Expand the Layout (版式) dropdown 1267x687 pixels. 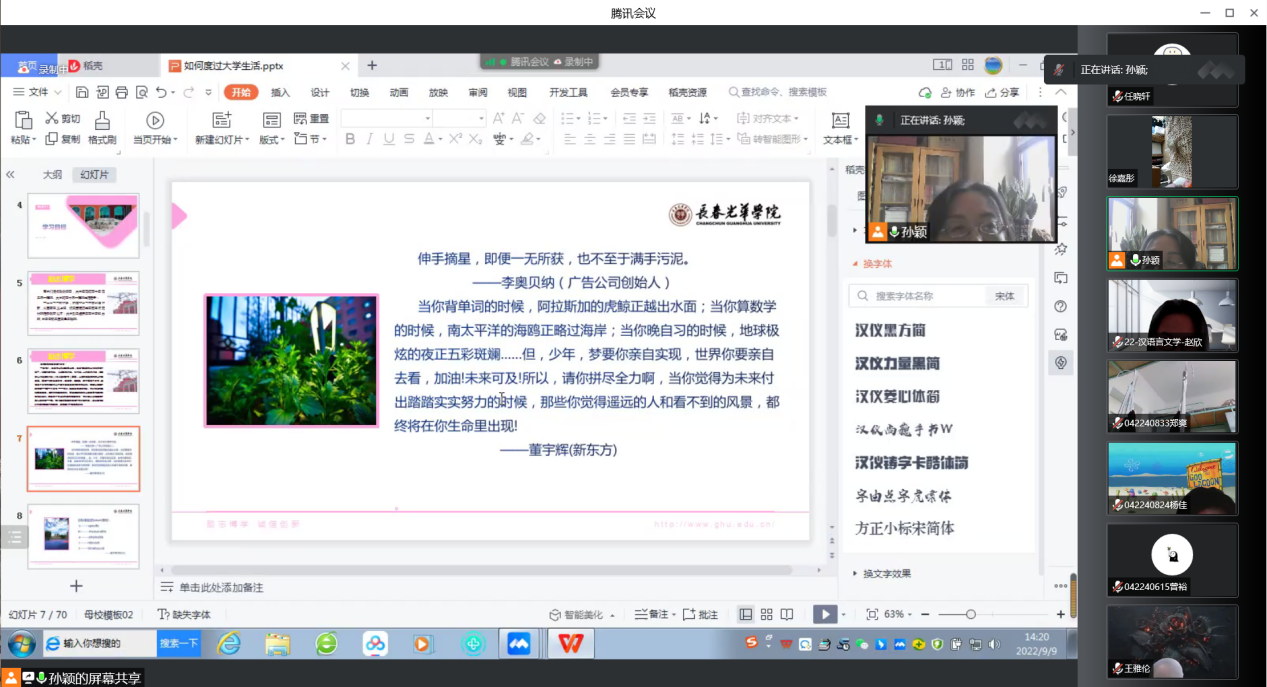pos(272,139)
